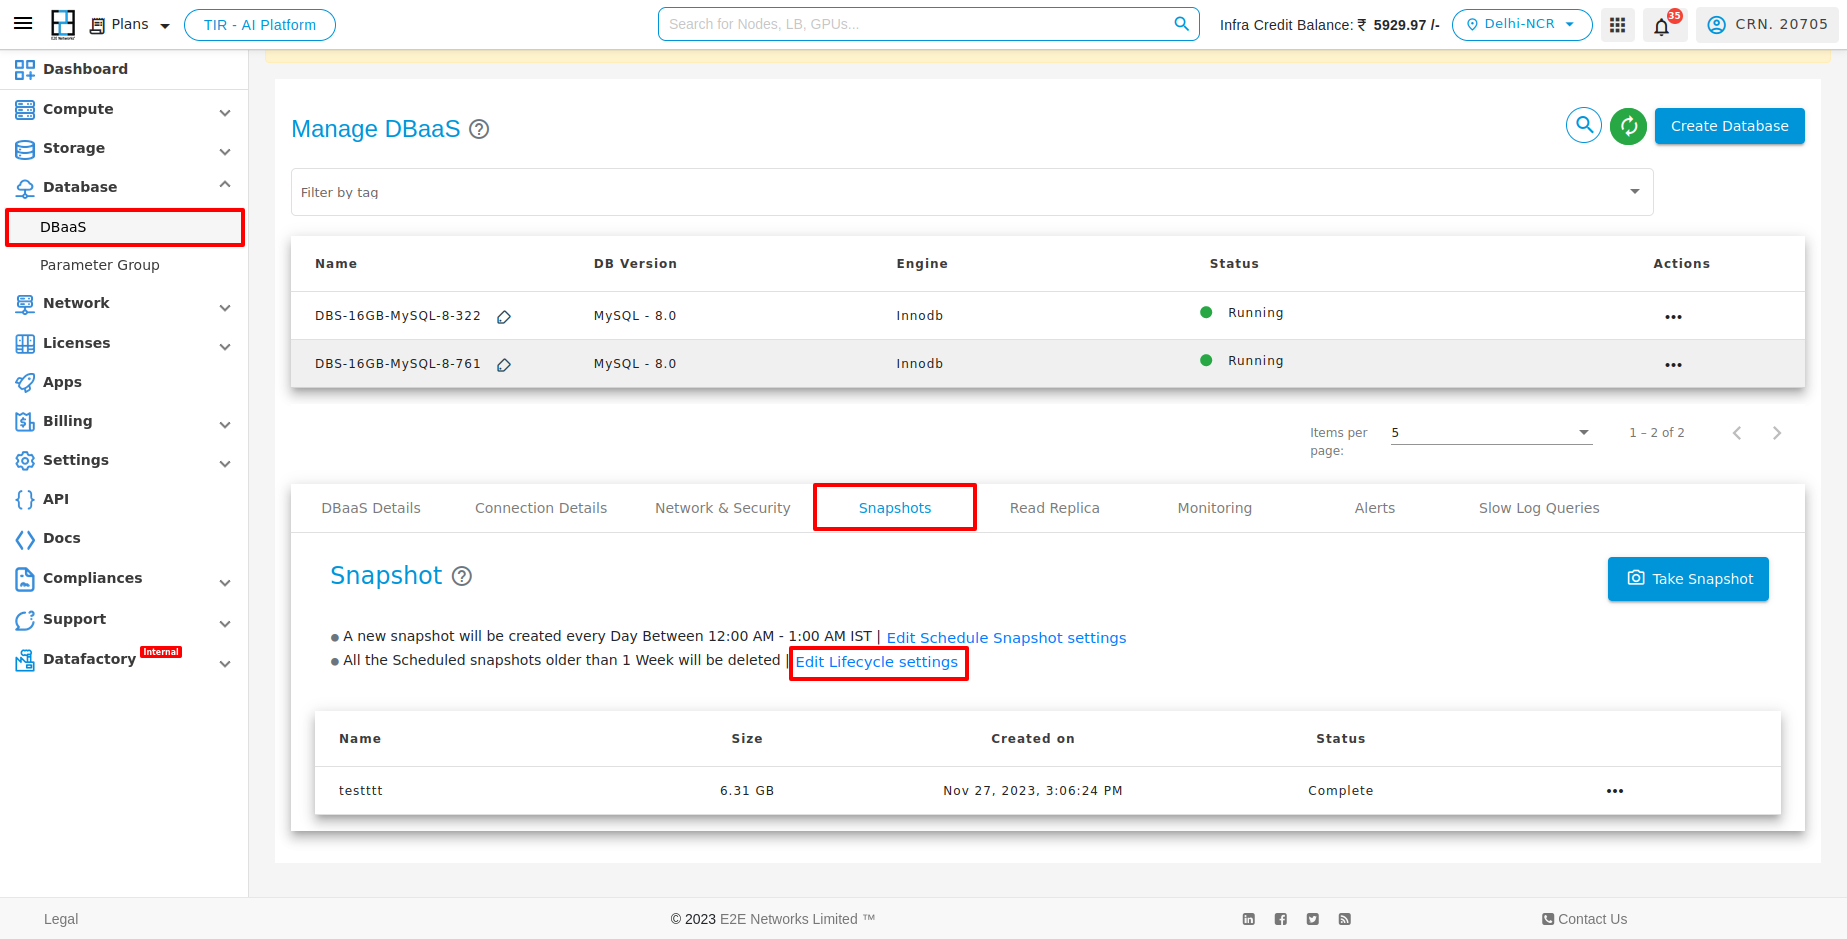Click Edit Lifecycle settings link
The height and width of the screenshot is (939, 1847).
[877, 662]
